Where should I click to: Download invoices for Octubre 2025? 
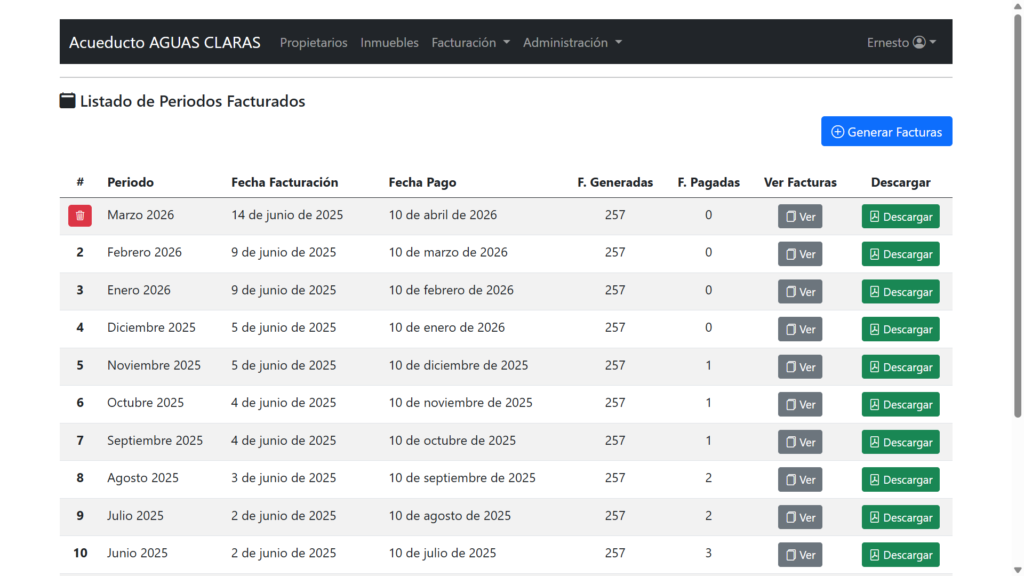[x=900, y=405]
